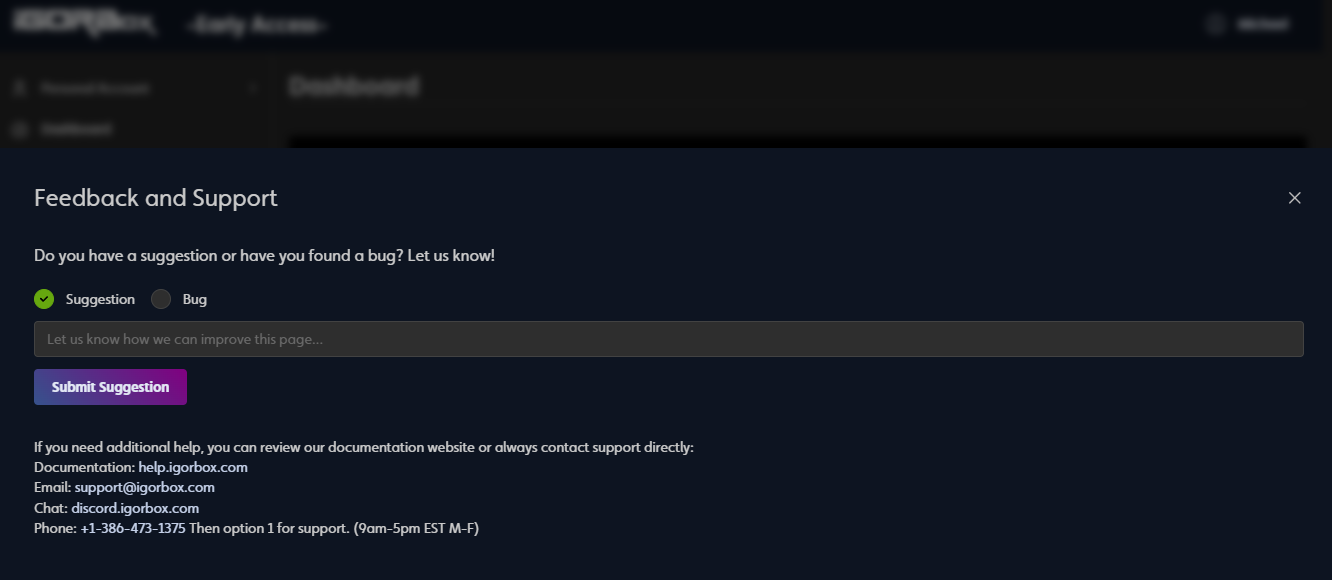The image size is (1332, 580).
Task: Click the account icon in top bar
Action: (x=1213, y=23)
